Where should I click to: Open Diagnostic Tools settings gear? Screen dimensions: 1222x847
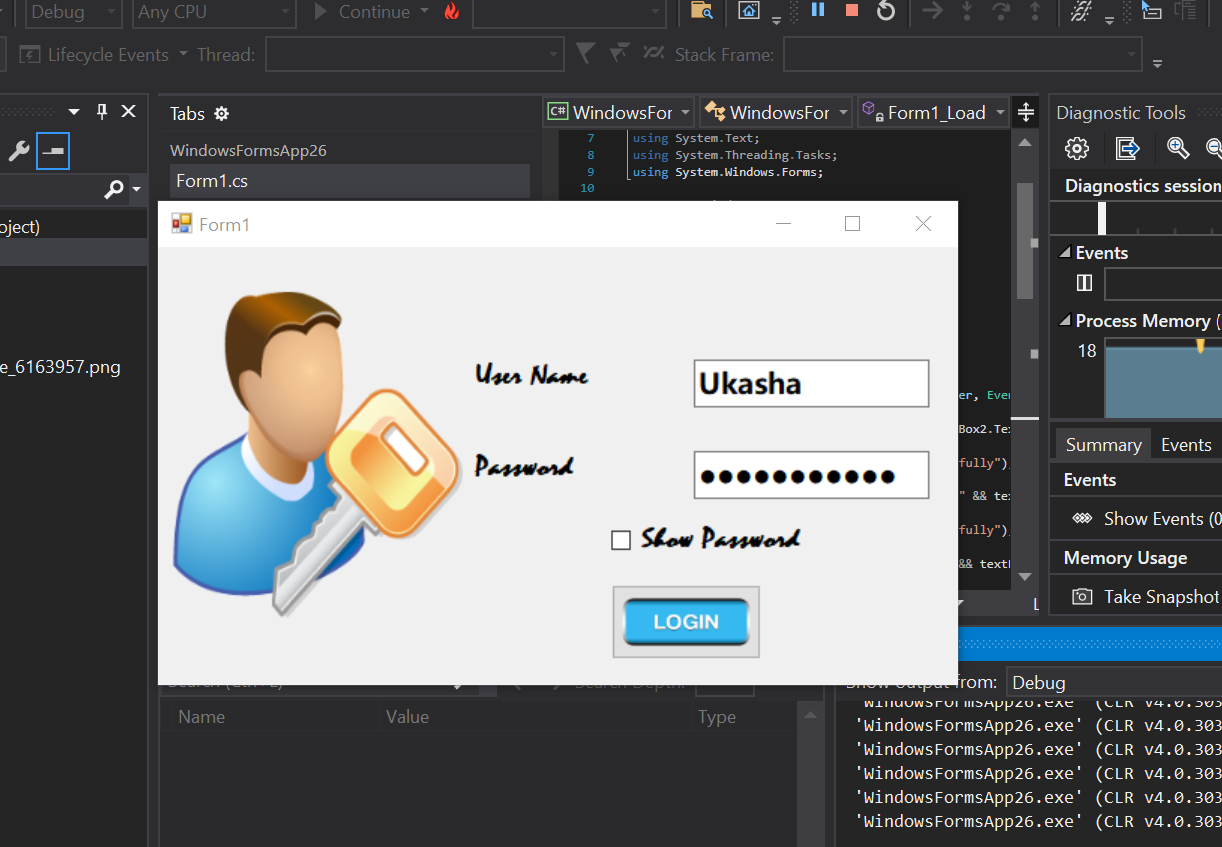(x=1076, y=148)
